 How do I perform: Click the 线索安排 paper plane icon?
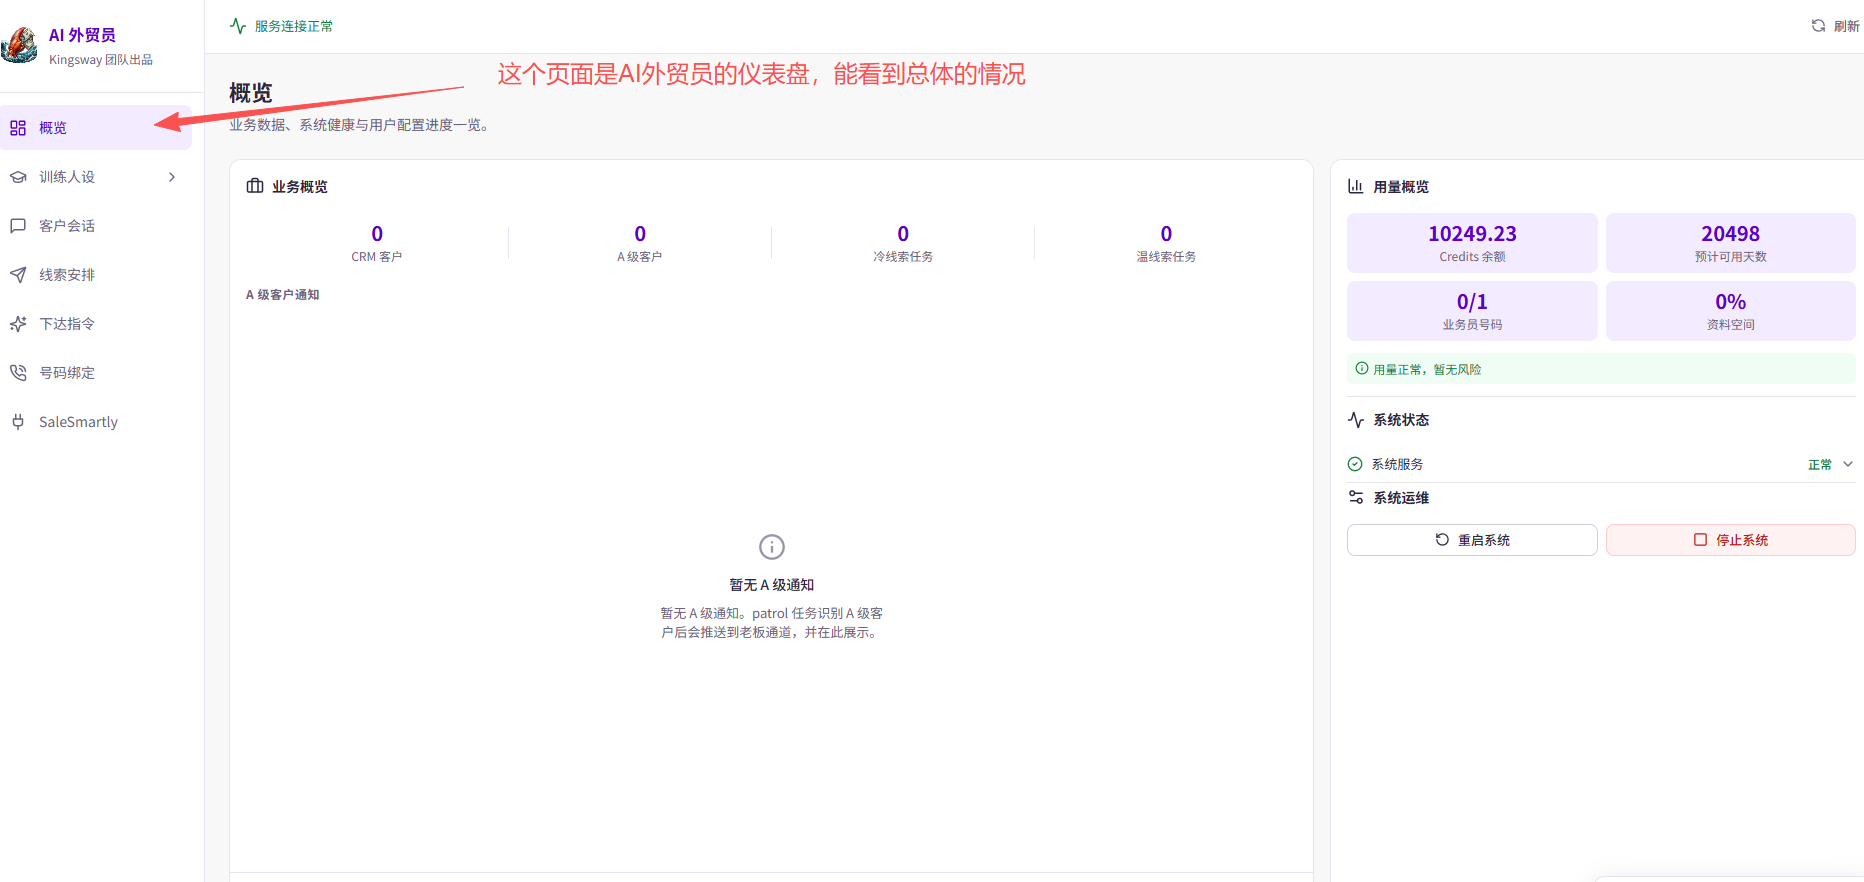[x=18, y=275]
